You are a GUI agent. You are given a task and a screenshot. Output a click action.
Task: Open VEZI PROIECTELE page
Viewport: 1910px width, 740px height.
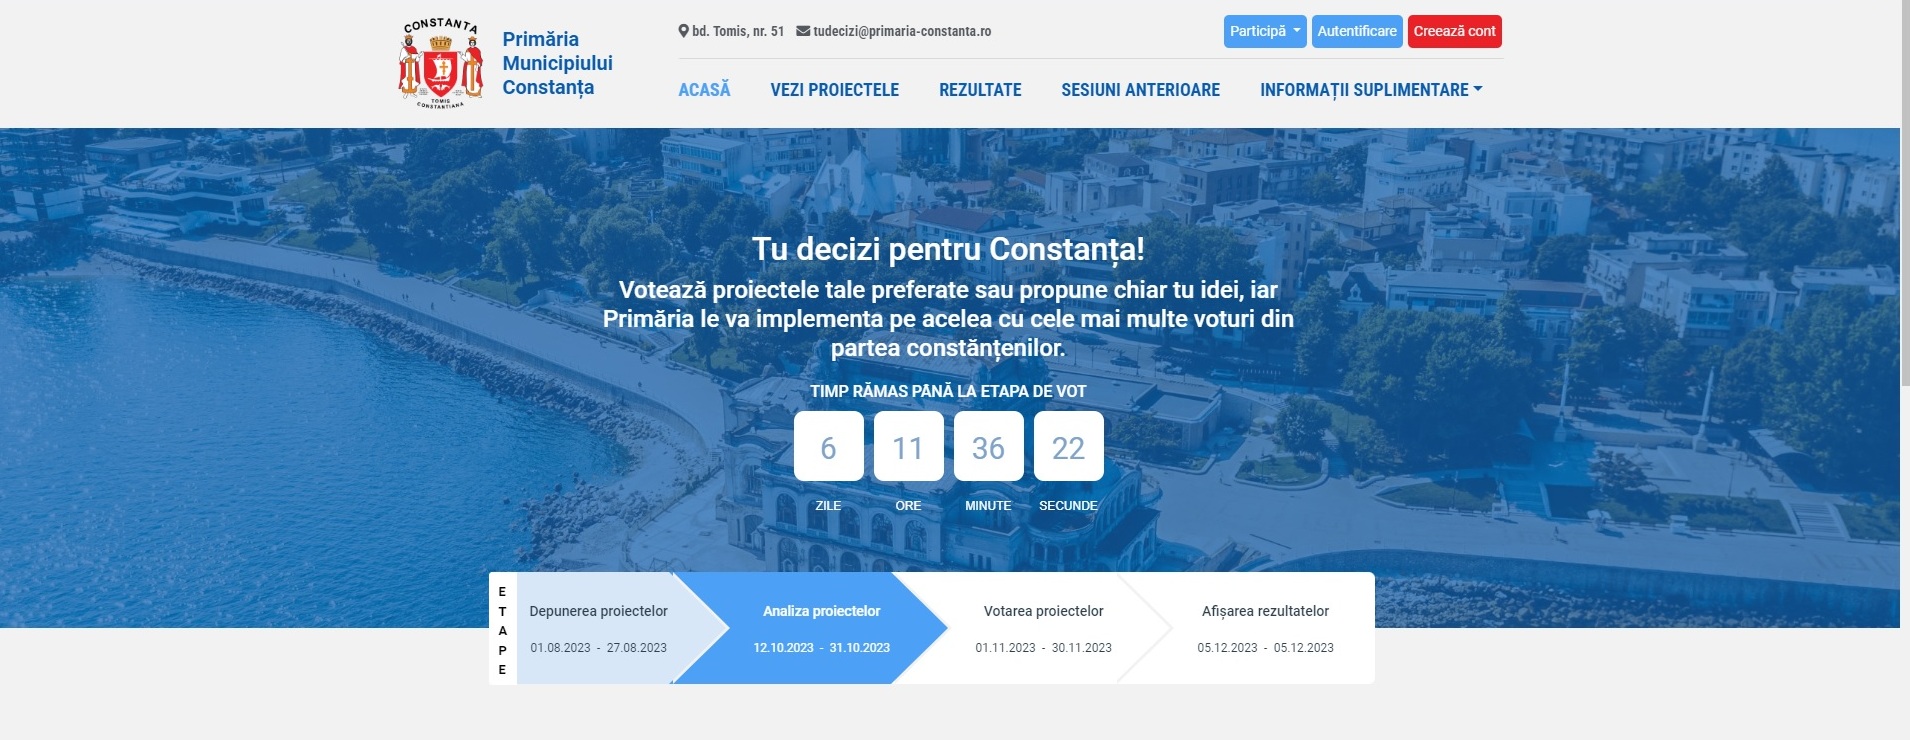pyautogui.click(x=834, y=90)
